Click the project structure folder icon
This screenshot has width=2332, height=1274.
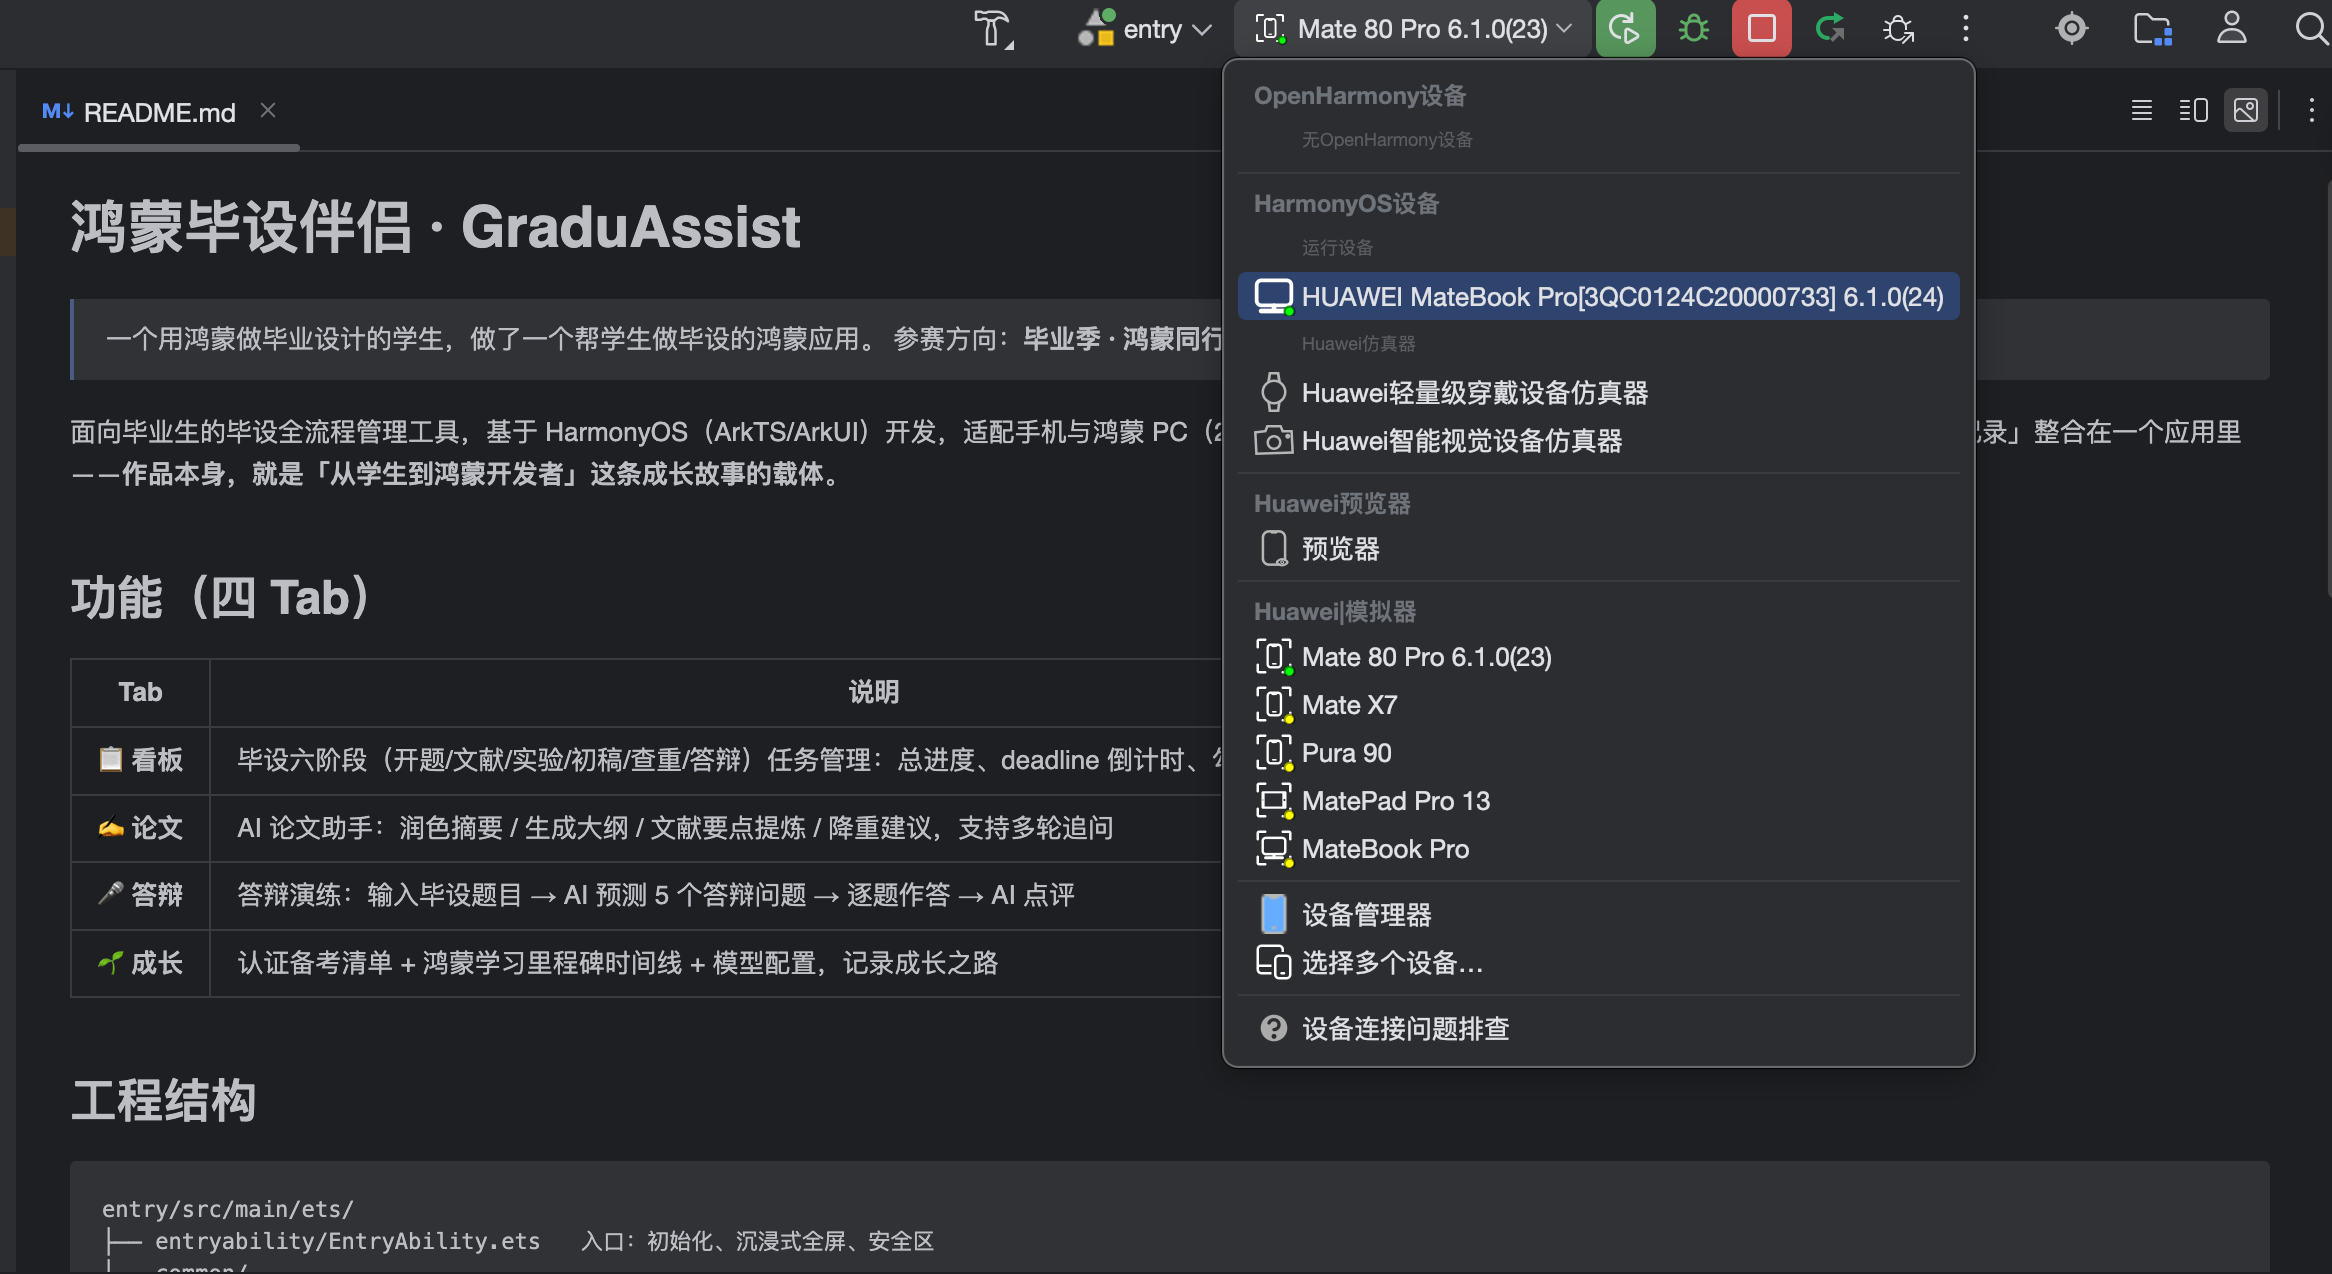[x=2152, y=29]
